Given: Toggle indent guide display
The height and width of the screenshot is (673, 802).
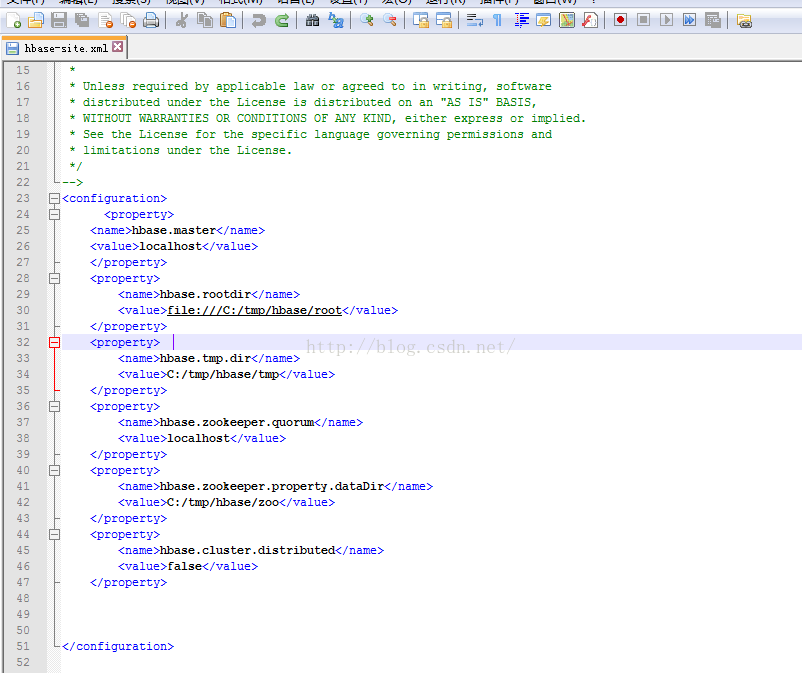Looking at the screenshot, I should 521,20.
